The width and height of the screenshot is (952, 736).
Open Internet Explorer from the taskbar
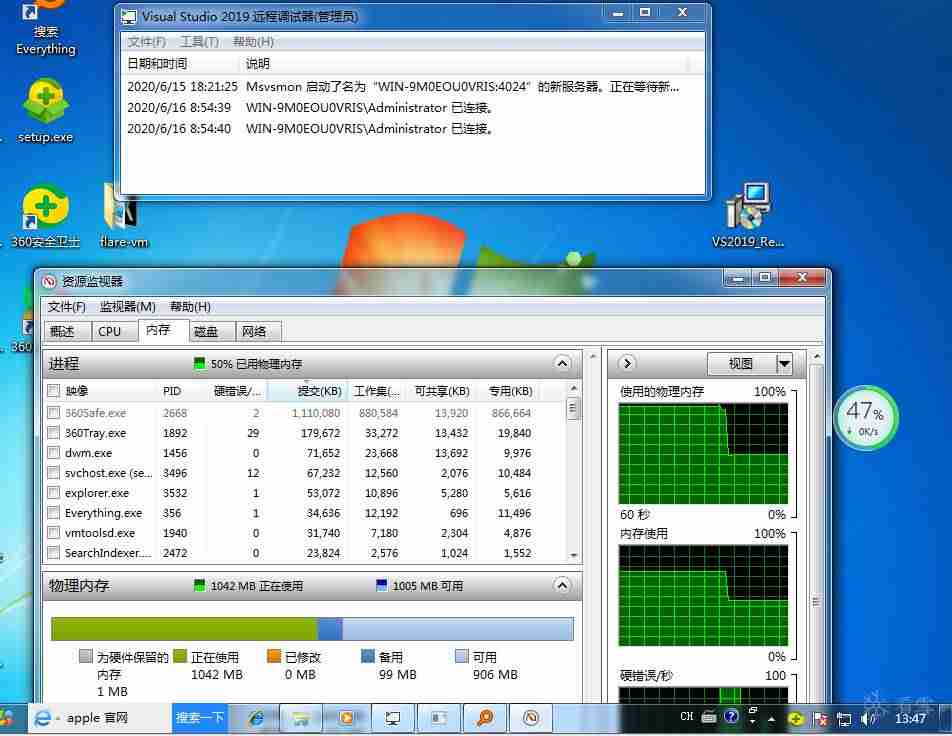point(257,718)
